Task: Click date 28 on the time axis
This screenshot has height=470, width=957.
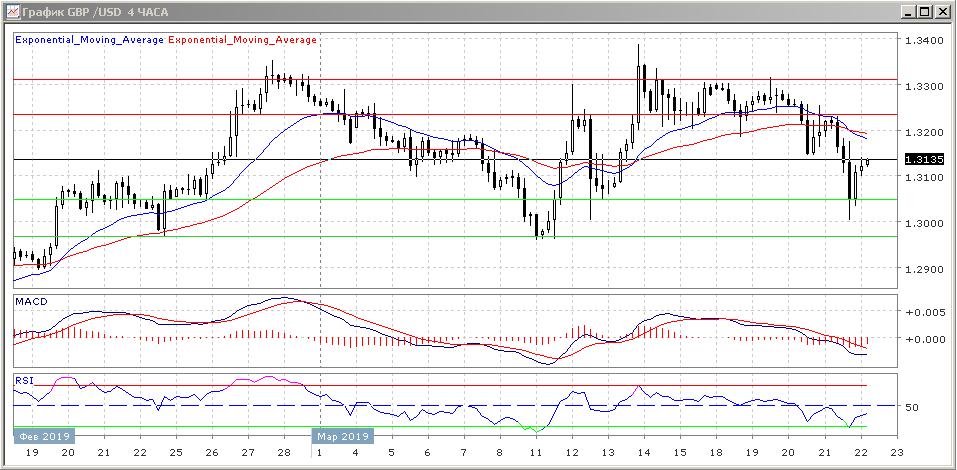Action: (284, 453)
